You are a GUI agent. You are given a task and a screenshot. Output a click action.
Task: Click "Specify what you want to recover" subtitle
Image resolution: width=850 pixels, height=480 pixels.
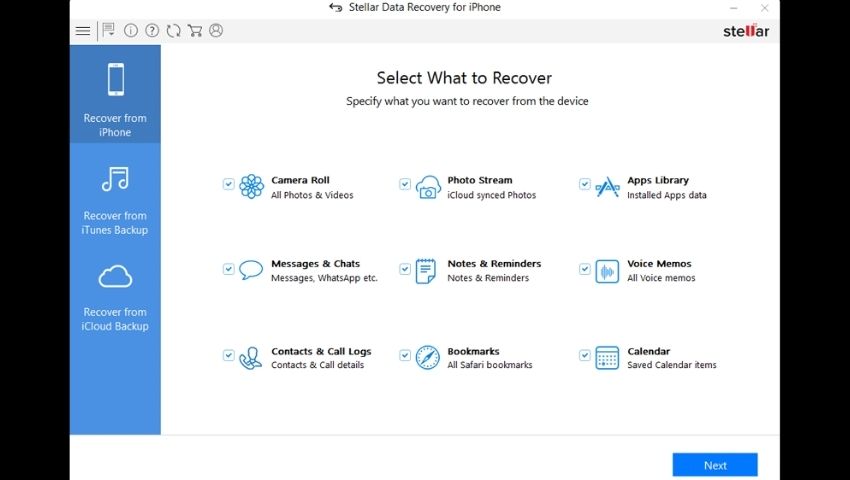(x=467, y=101)
